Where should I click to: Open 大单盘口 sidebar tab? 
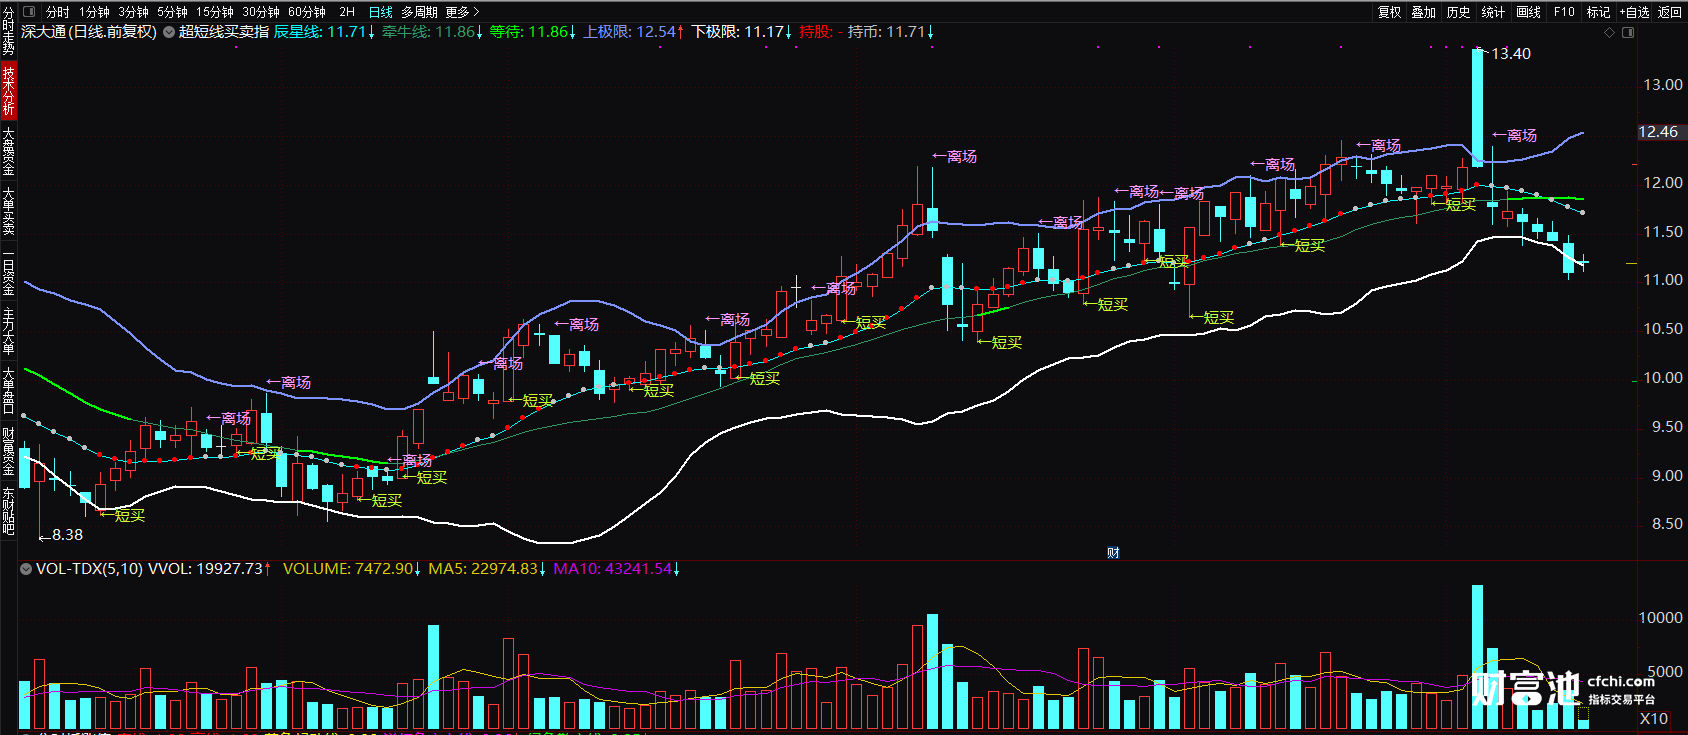pos(8,391)
